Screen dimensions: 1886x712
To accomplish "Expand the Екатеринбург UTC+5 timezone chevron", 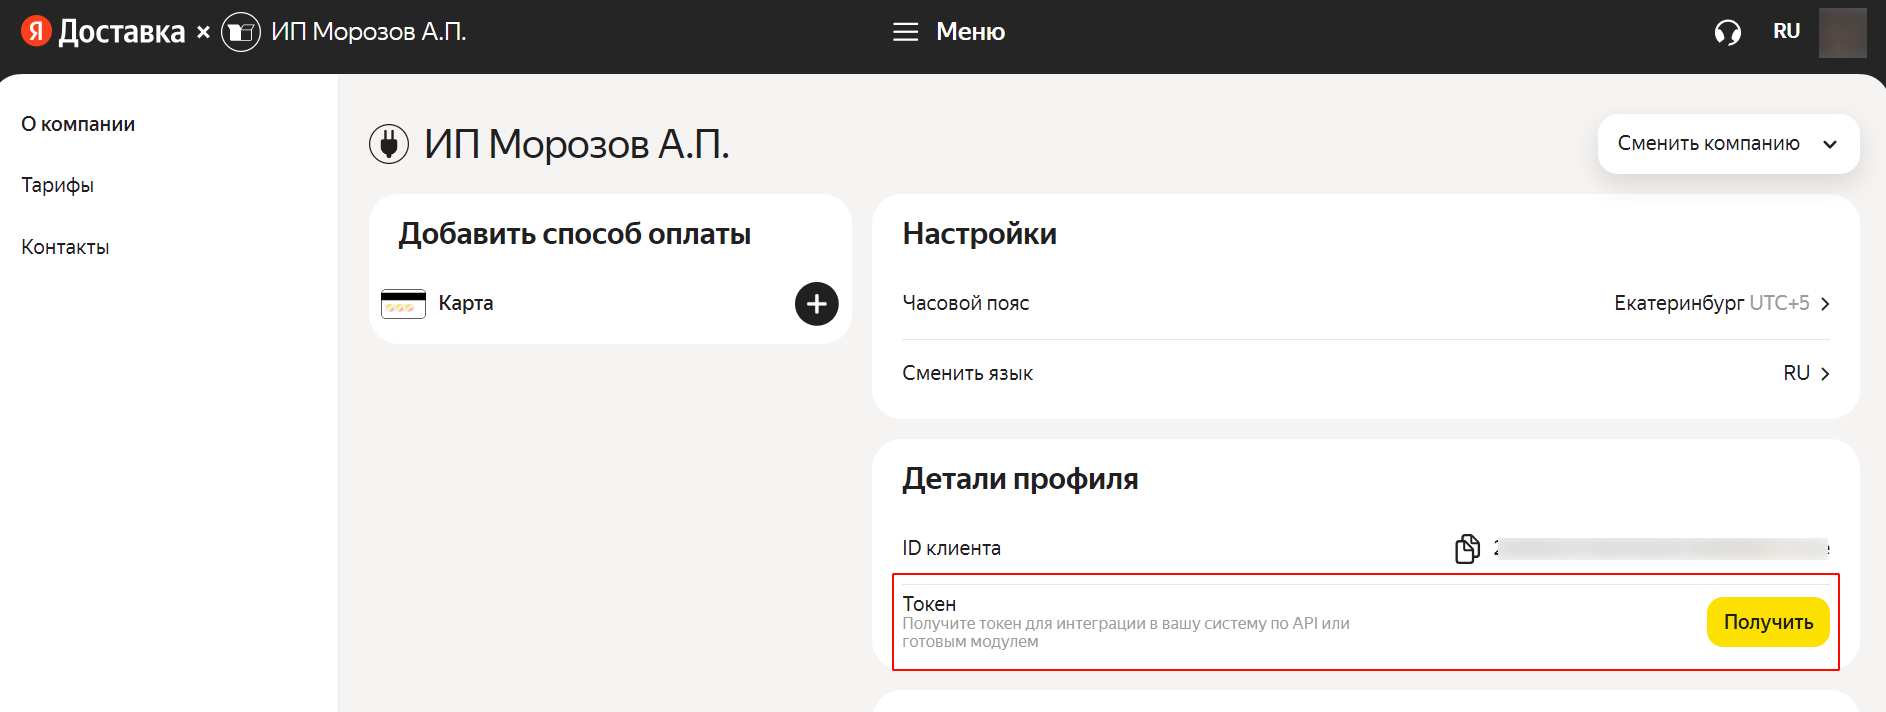I will (1825, 304).
